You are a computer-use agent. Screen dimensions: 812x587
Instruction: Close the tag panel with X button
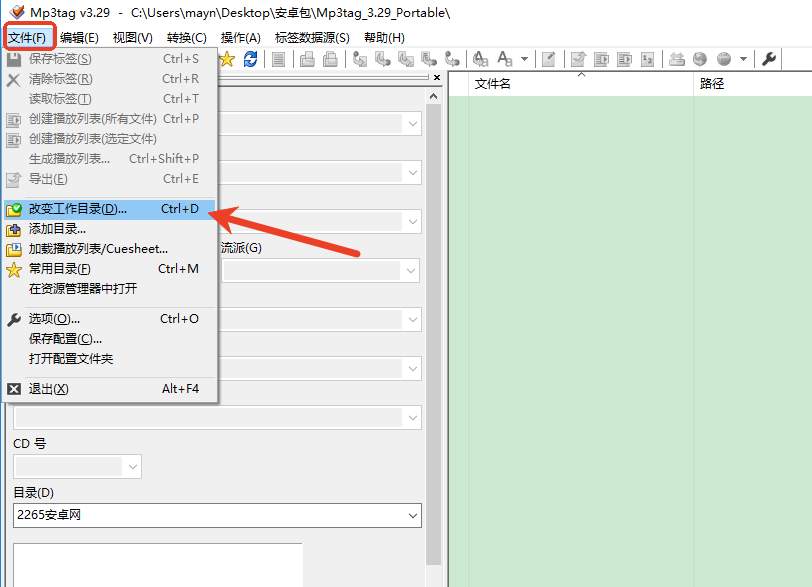[x=437, y=78]
